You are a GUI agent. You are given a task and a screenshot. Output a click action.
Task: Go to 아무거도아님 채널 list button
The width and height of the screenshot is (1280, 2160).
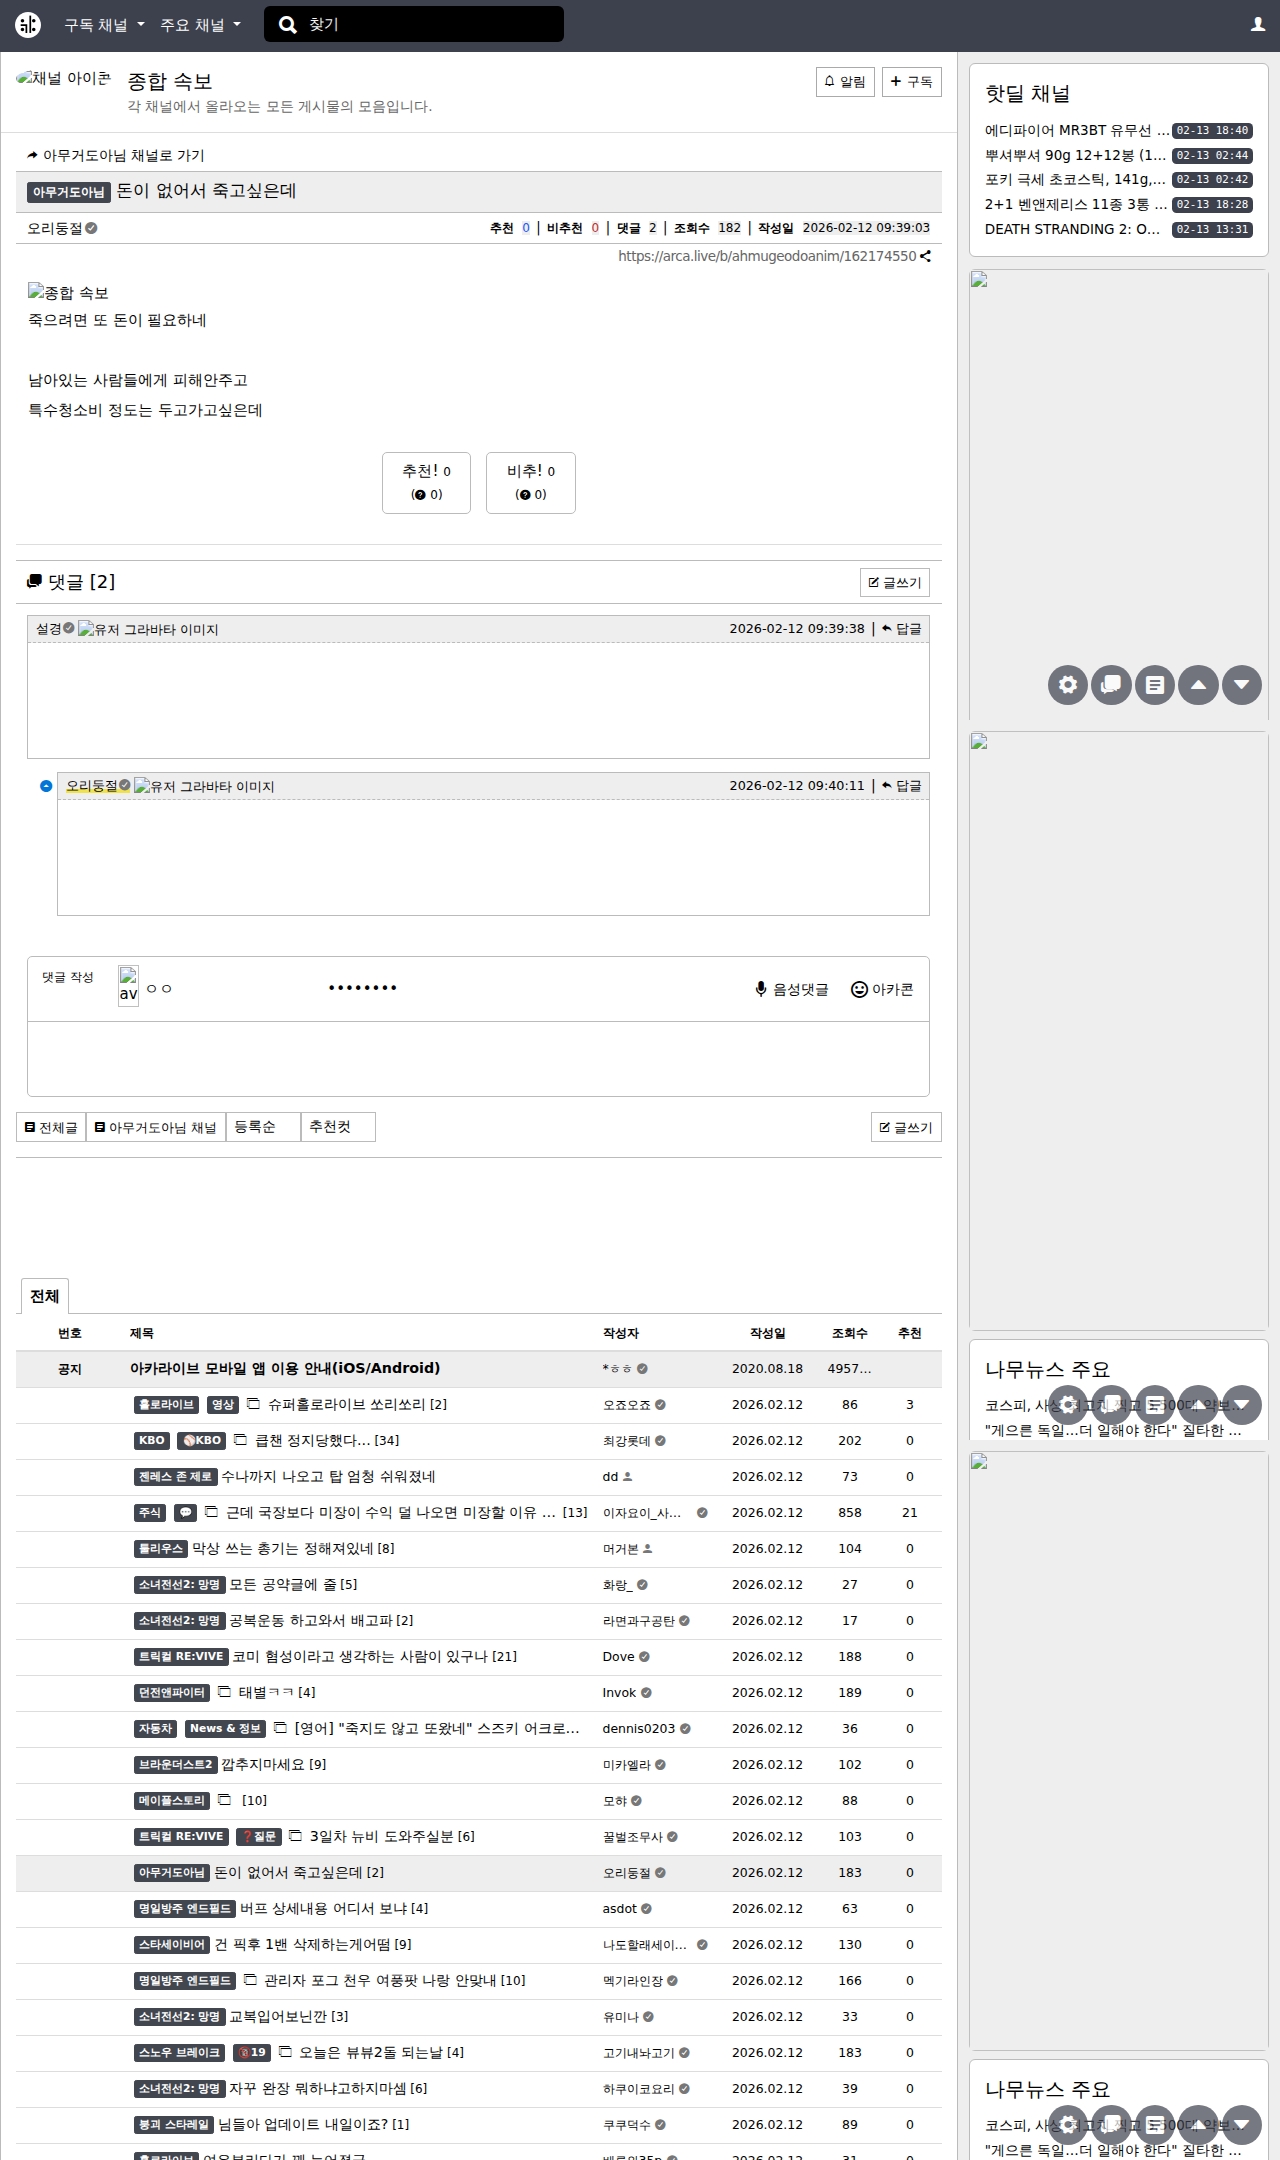tap(156, 1127)
